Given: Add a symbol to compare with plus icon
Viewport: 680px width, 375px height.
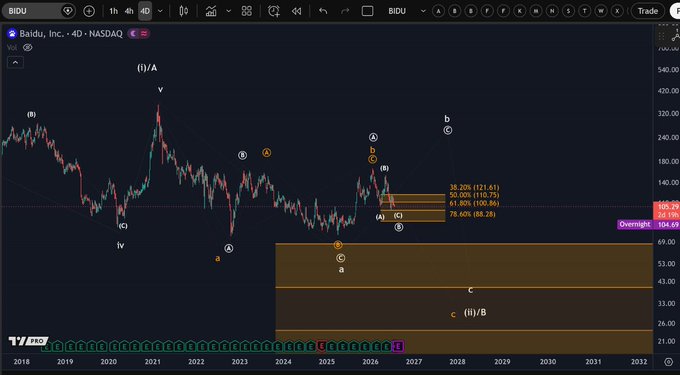Looking at the screenshot, I should click(89, 11).
